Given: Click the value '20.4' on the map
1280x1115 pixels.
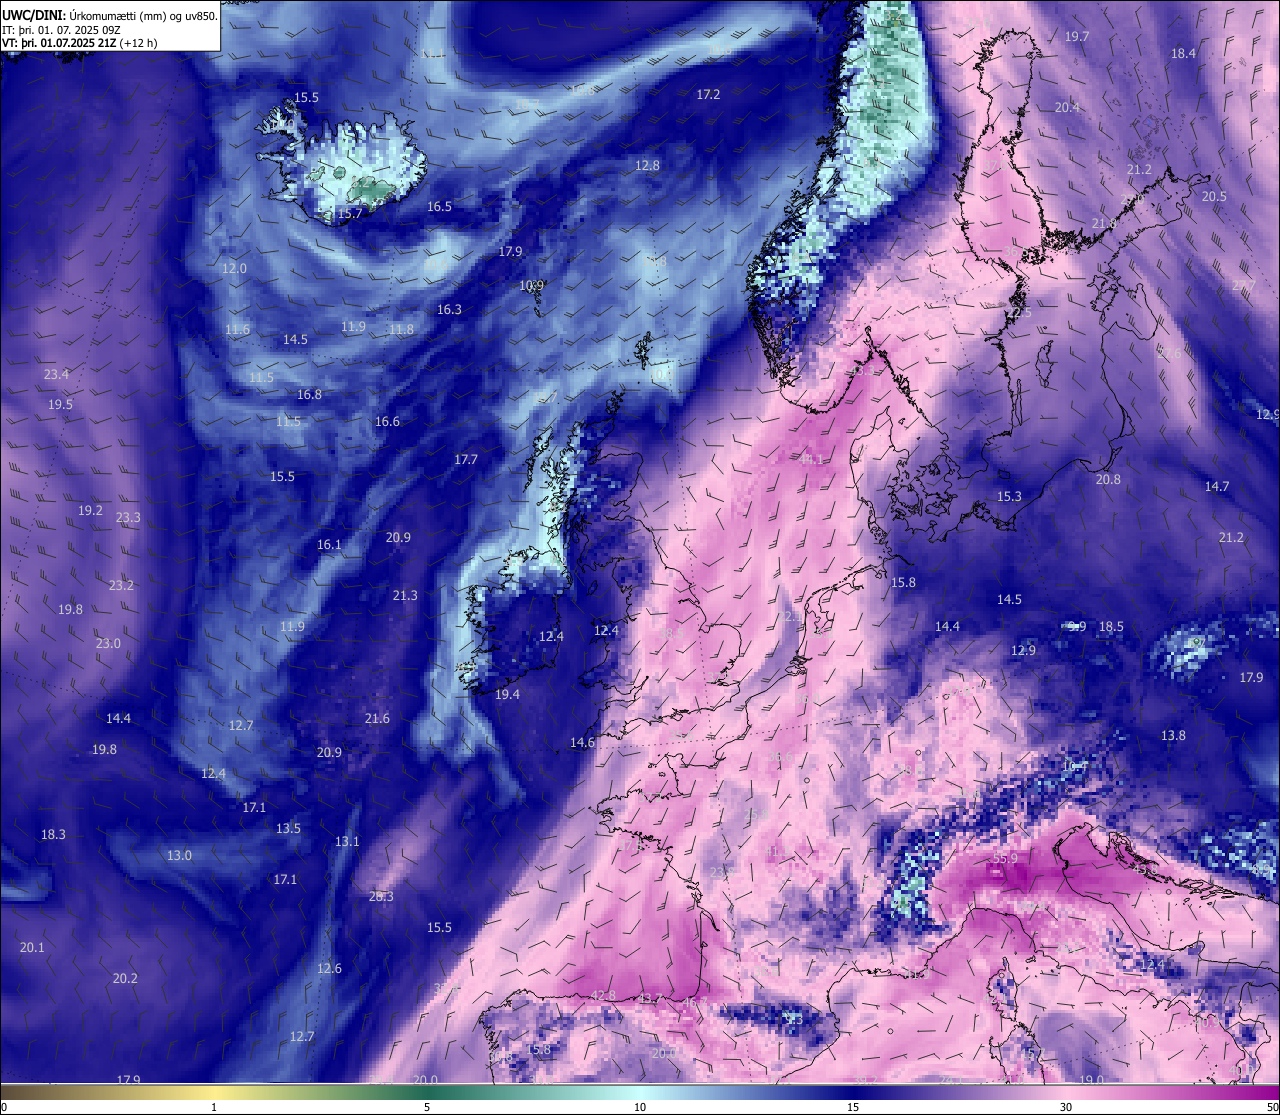Looking at the screenshot, I should pyautogui.click(x=1067, y=107).
